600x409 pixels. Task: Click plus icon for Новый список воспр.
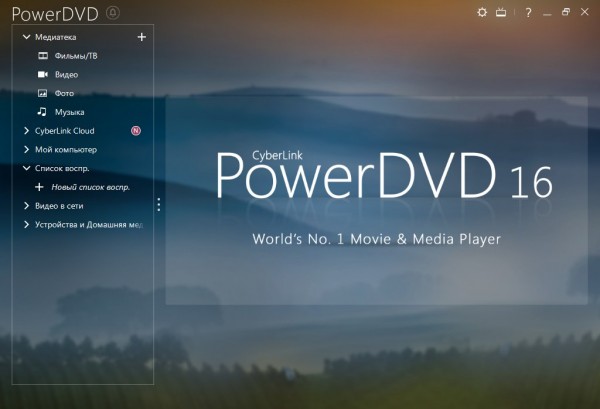click(39, 187)
